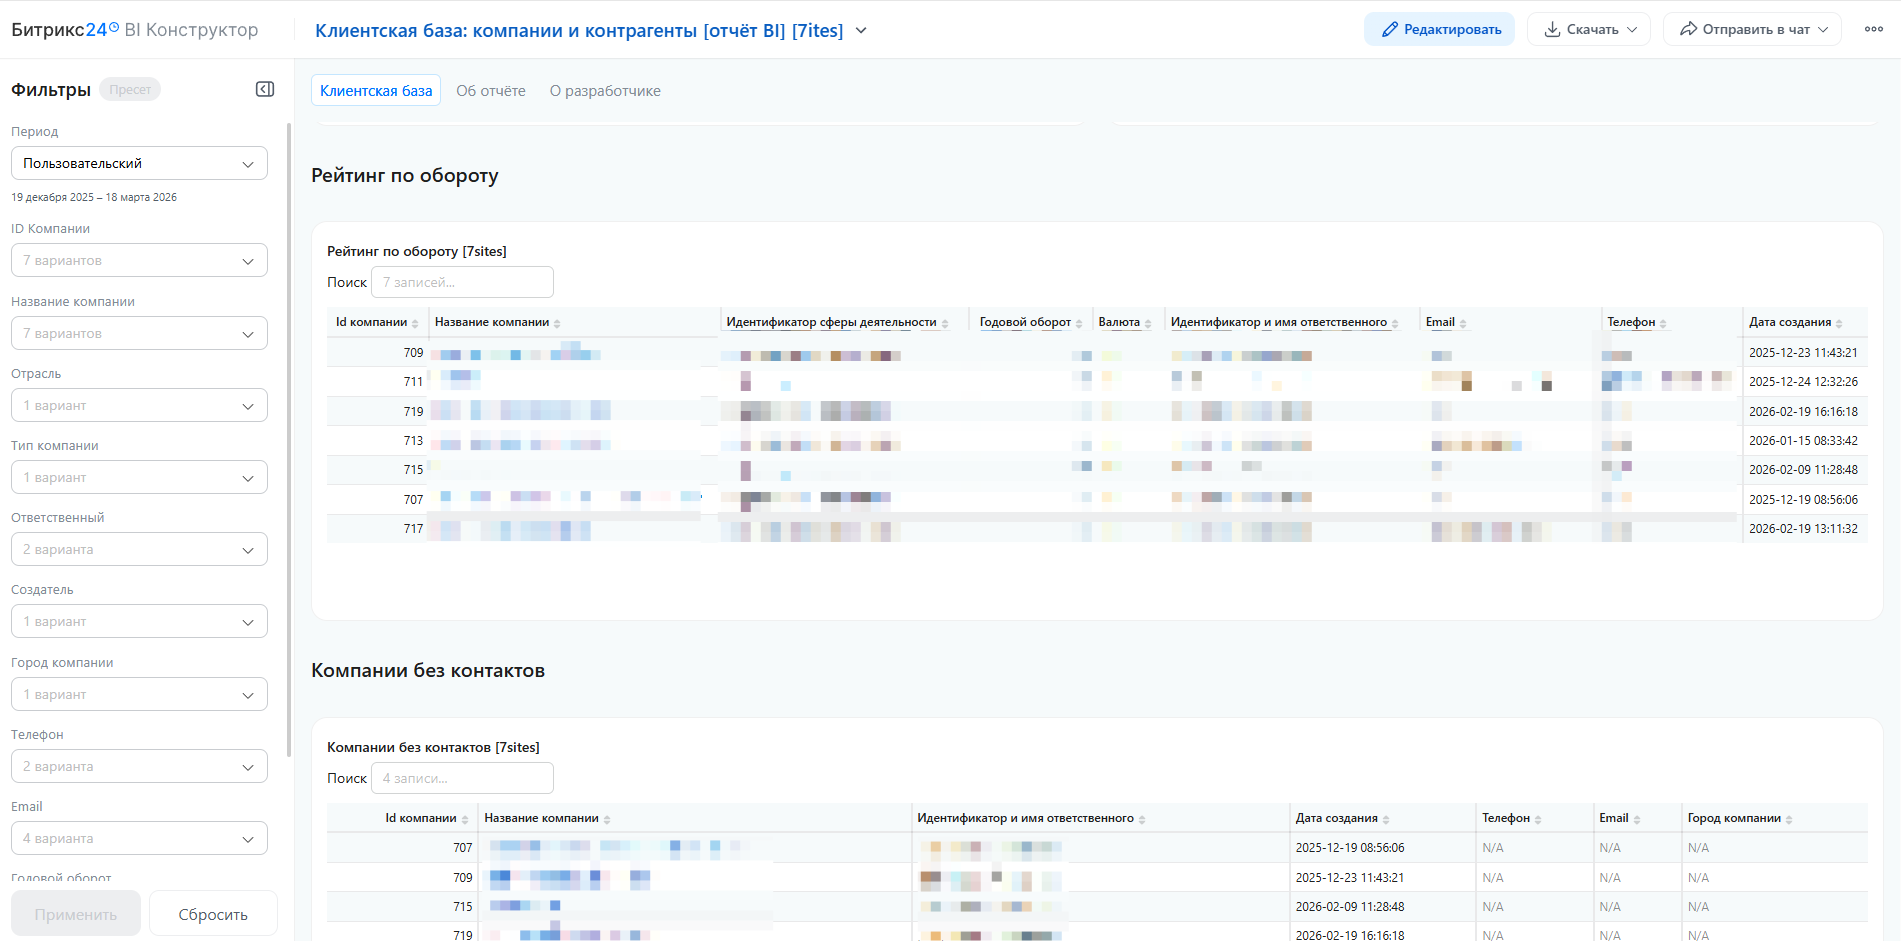The image size is (1901, 942).
Task: Open the Отрасль filter dropdown
Action: [139, 405]
